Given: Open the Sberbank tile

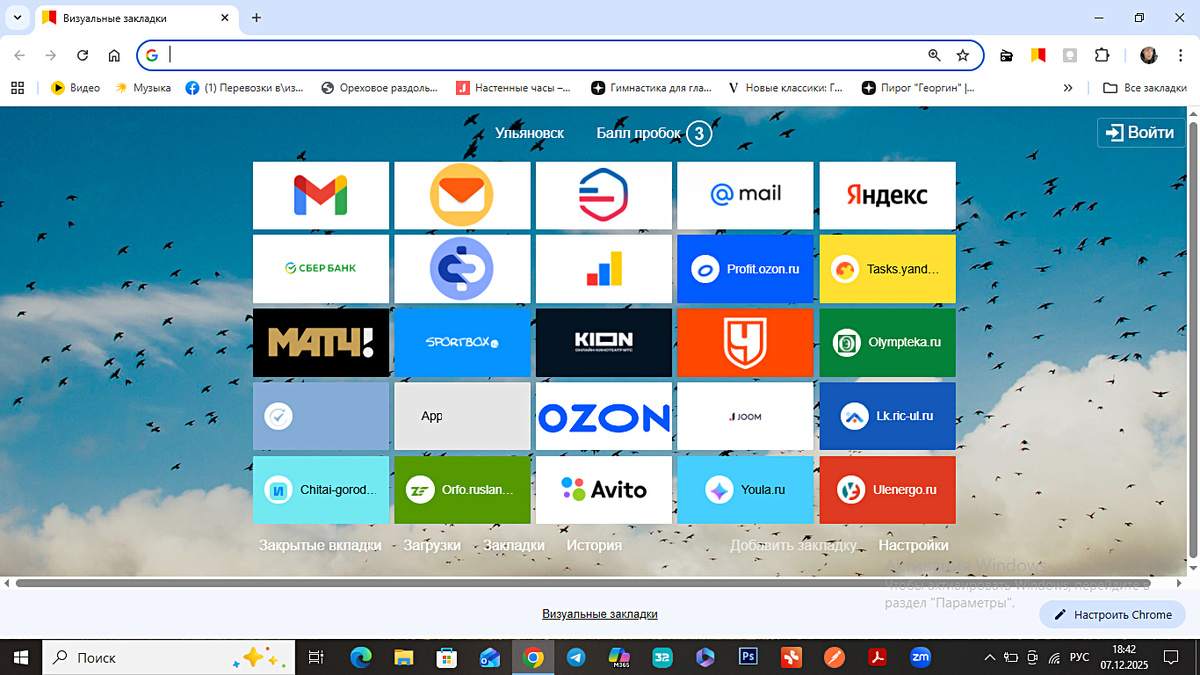Looking at the screenshot, I should [x=320, y=269].
